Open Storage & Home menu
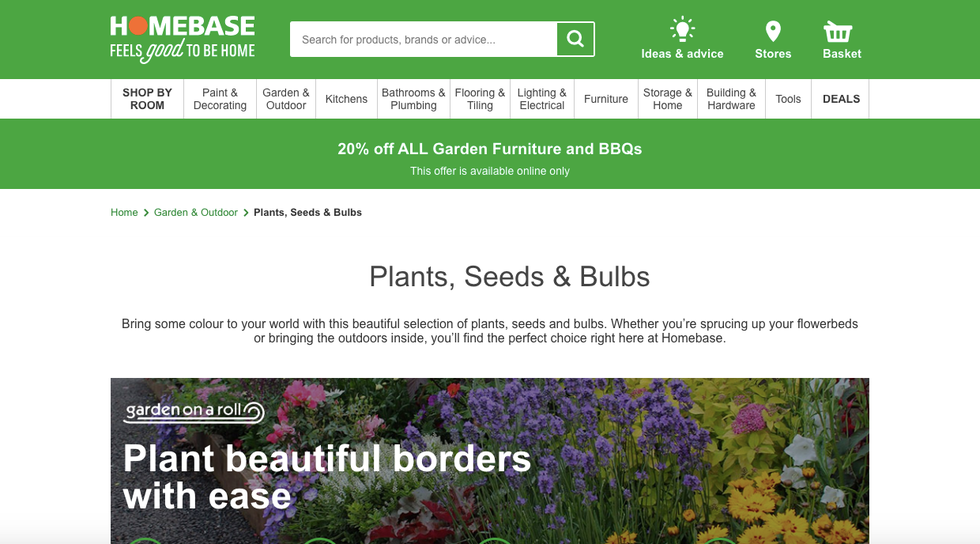The width and height of the screenshot is (980, 544). 668,99
